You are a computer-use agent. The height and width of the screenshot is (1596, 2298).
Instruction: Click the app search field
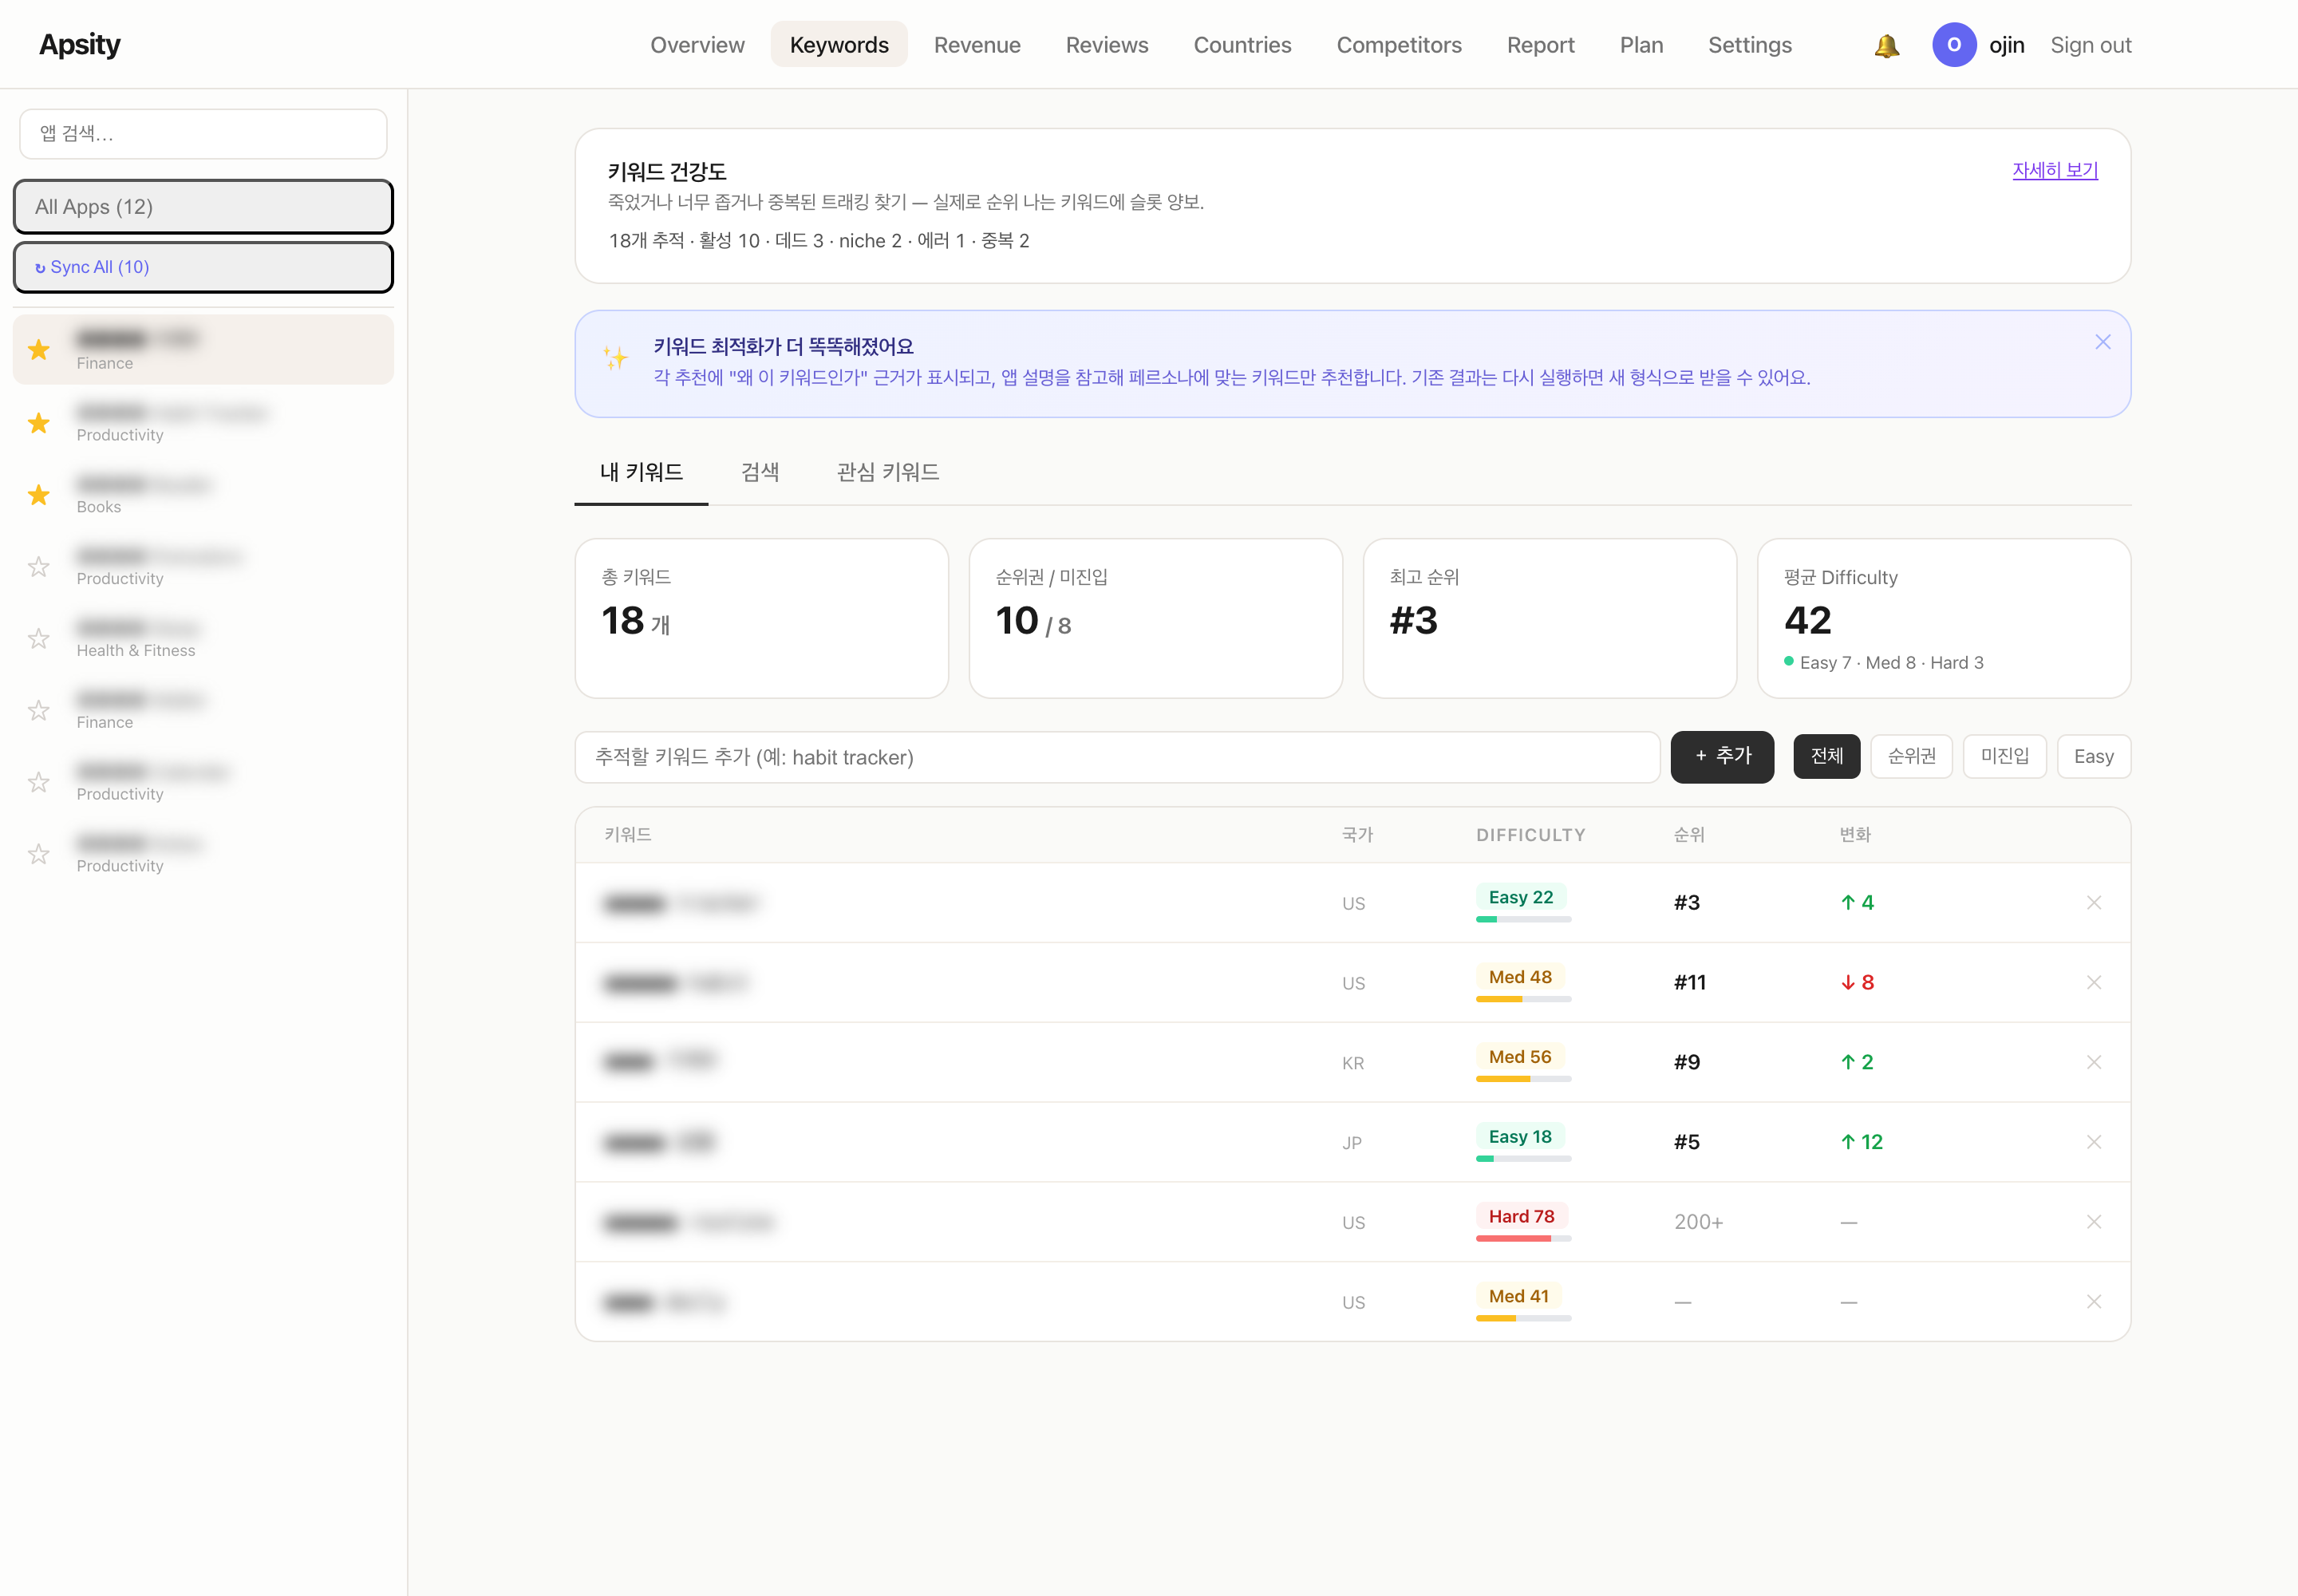pos(203,134)
